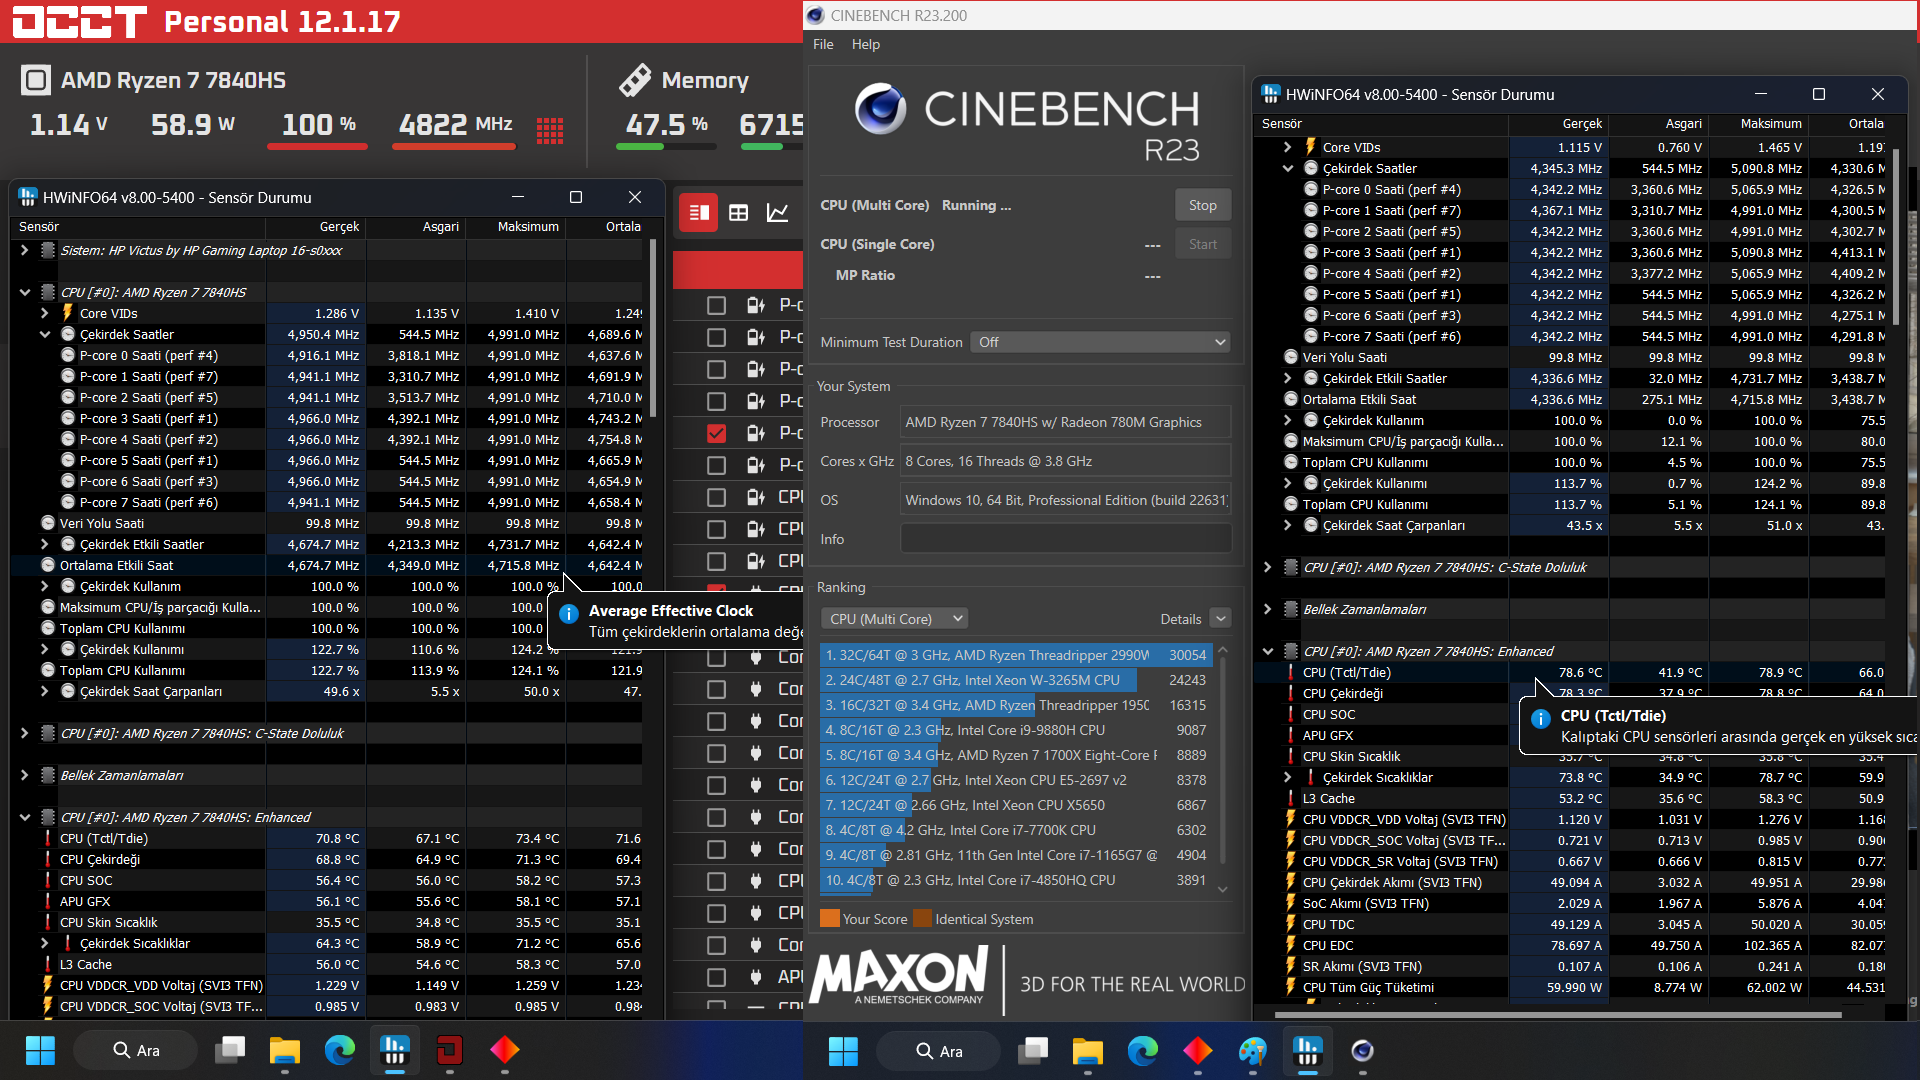Open the CPU (Multi Core) ranking dropdown
Image resolution: width=1920 pixels, height=1080 pixels.
(x=894, y=619)
